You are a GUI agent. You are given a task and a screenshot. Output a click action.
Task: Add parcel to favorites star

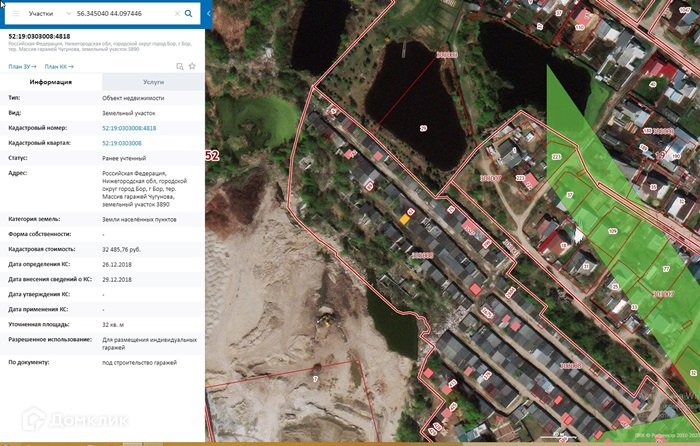click(x=192, y=66)
